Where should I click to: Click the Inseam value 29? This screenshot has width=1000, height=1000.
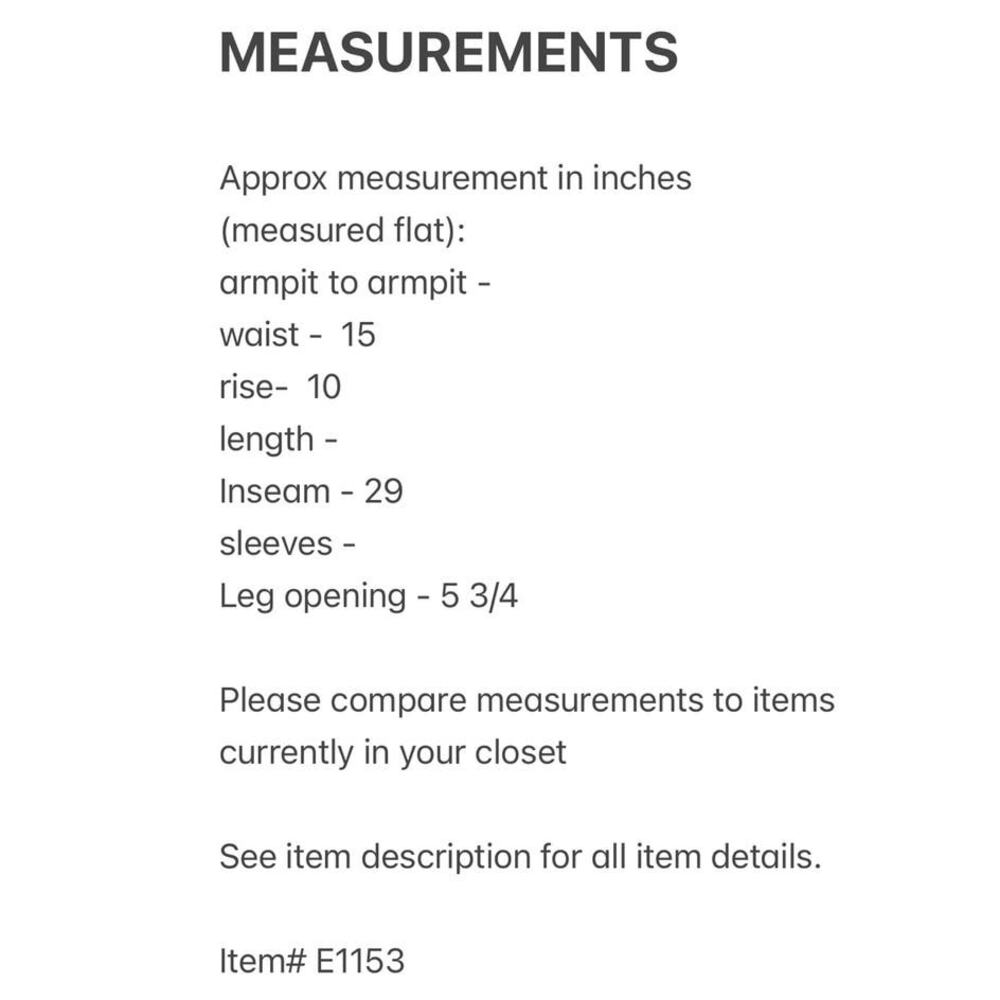(x=383, y=492)
